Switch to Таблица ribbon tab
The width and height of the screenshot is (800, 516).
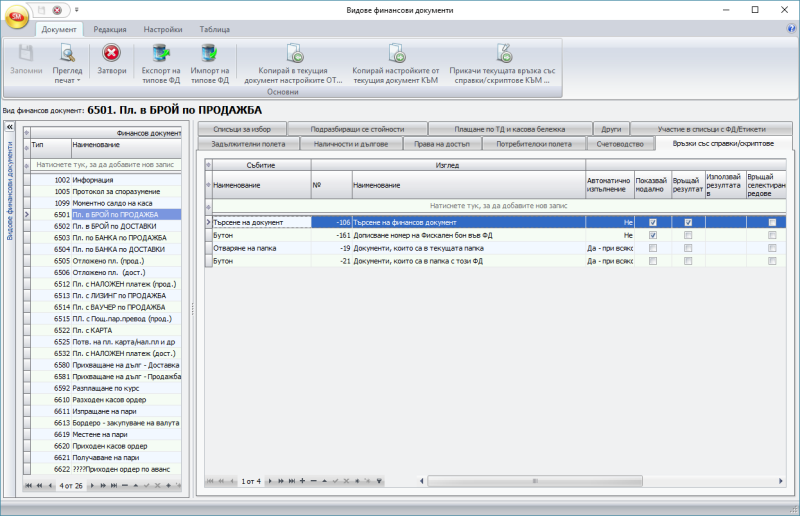(214, 29)
